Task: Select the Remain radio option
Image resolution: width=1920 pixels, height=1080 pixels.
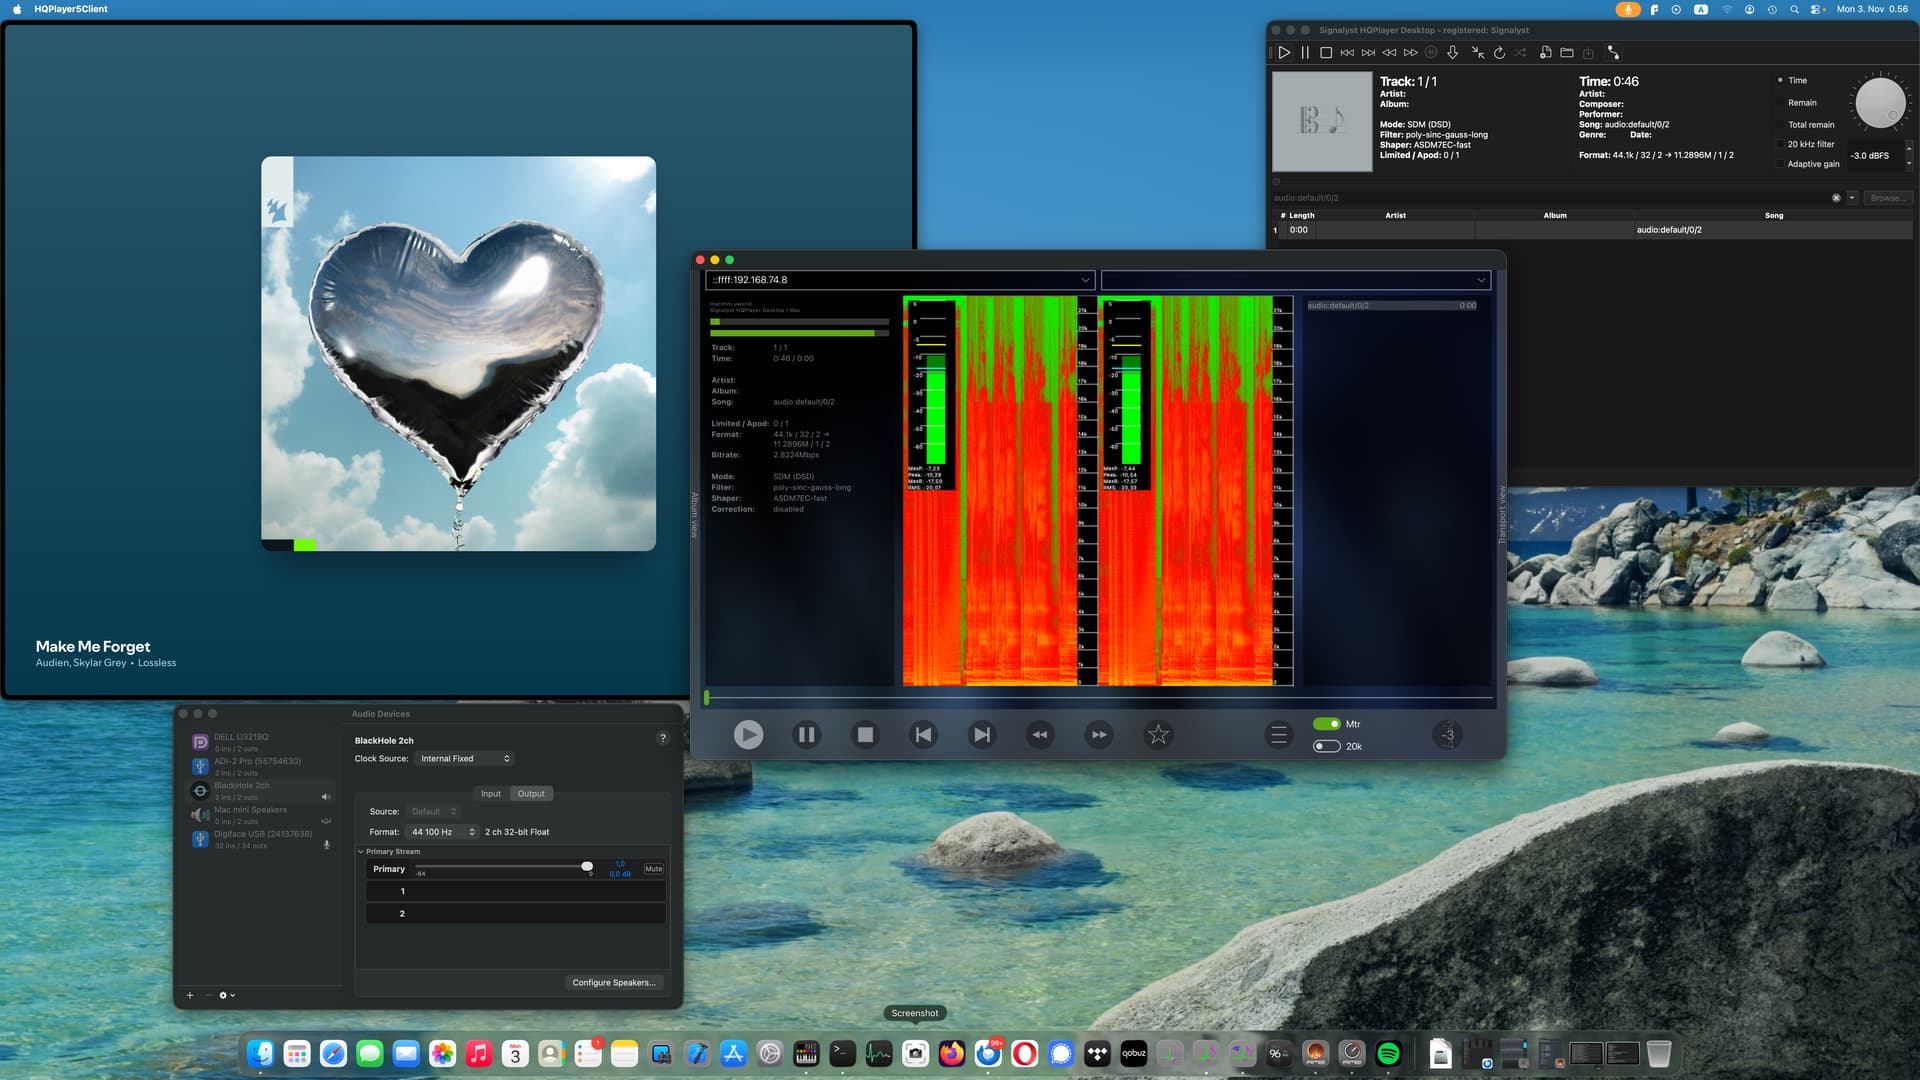Action: [x=1780, y=103]
